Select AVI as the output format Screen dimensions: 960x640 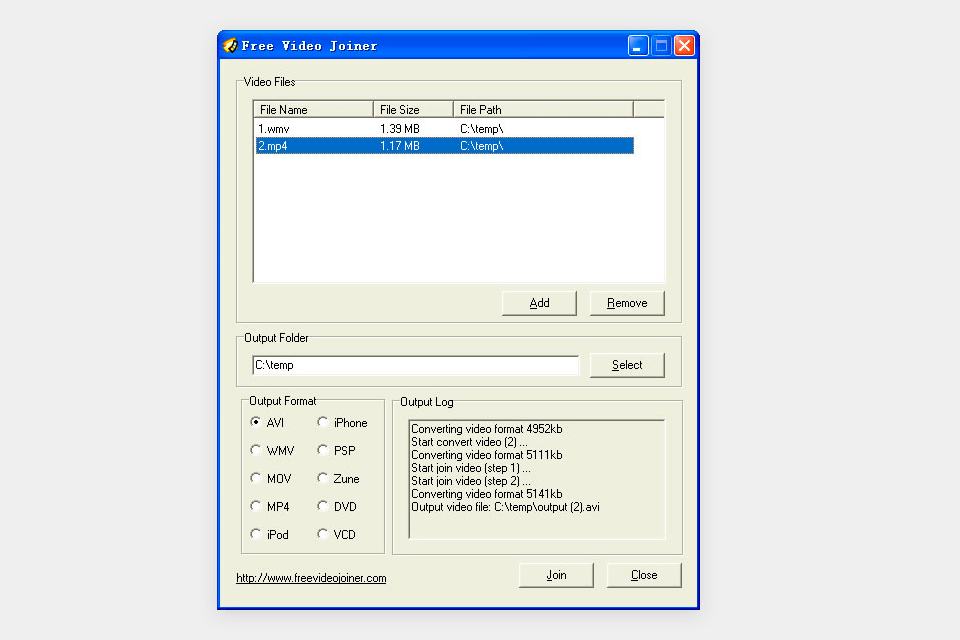256,422
